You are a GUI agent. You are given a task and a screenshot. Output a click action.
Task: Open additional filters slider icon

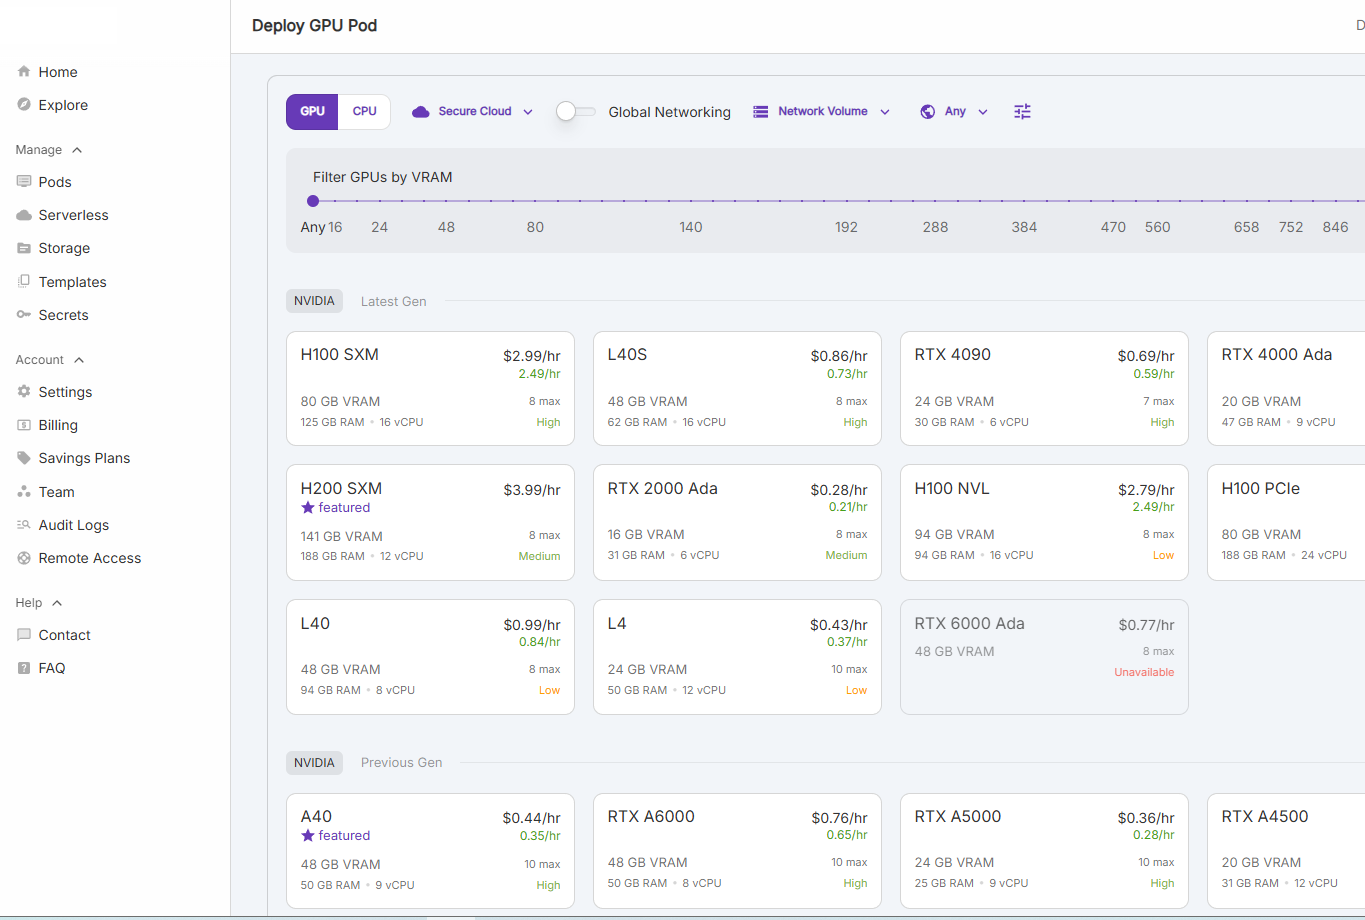tap(1022, 112)
